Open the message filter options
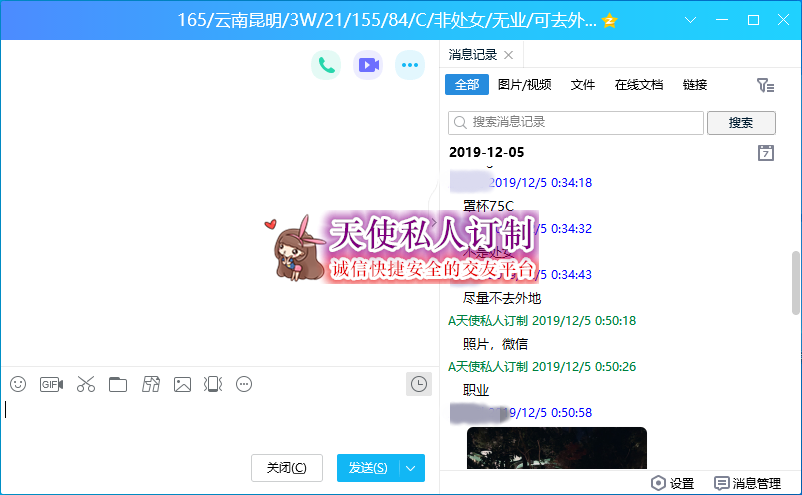Viewport: 802px width, 495px height. click(x=766, y=85)
